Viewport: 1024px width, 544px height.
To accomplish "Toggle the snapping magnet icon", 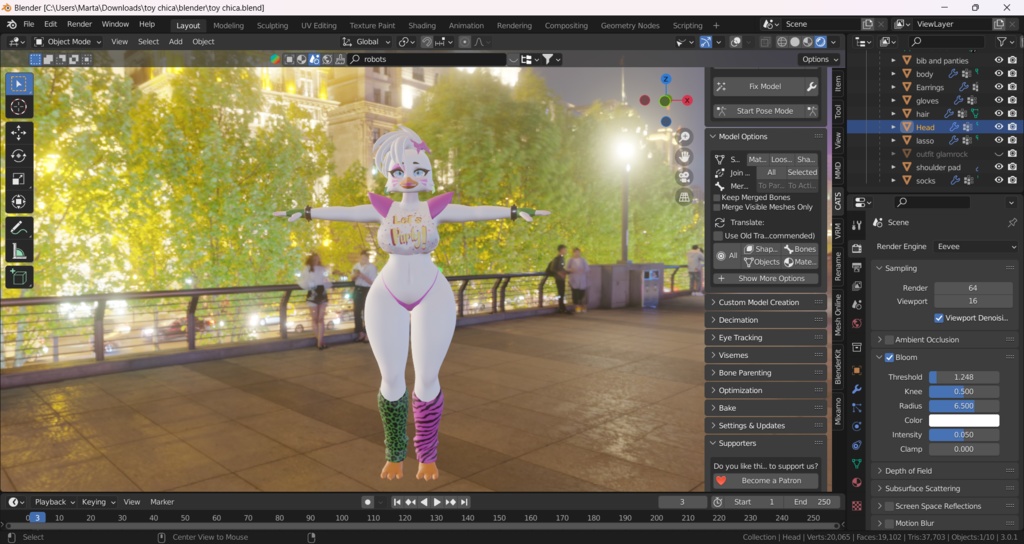I will click(x=426, y=42).
